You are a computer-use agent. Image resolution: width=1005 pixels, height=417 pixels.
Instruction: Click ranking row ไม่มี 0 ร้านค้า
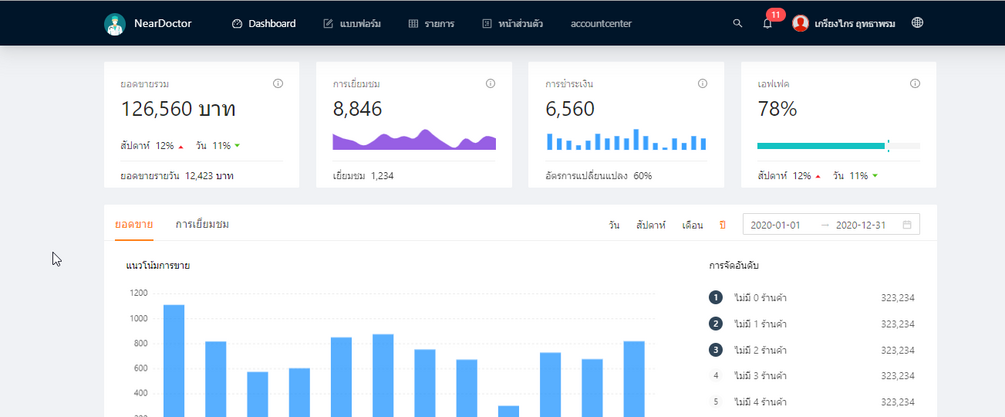[x=811, y=298]
